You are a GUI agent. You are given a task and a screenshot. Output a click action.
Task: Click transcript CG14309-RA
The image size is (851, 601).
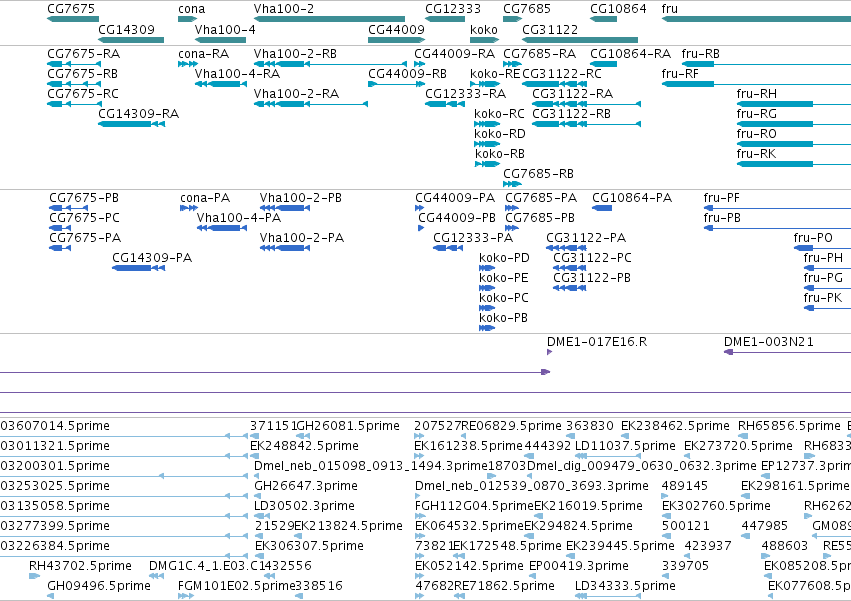tap(139, 114)
